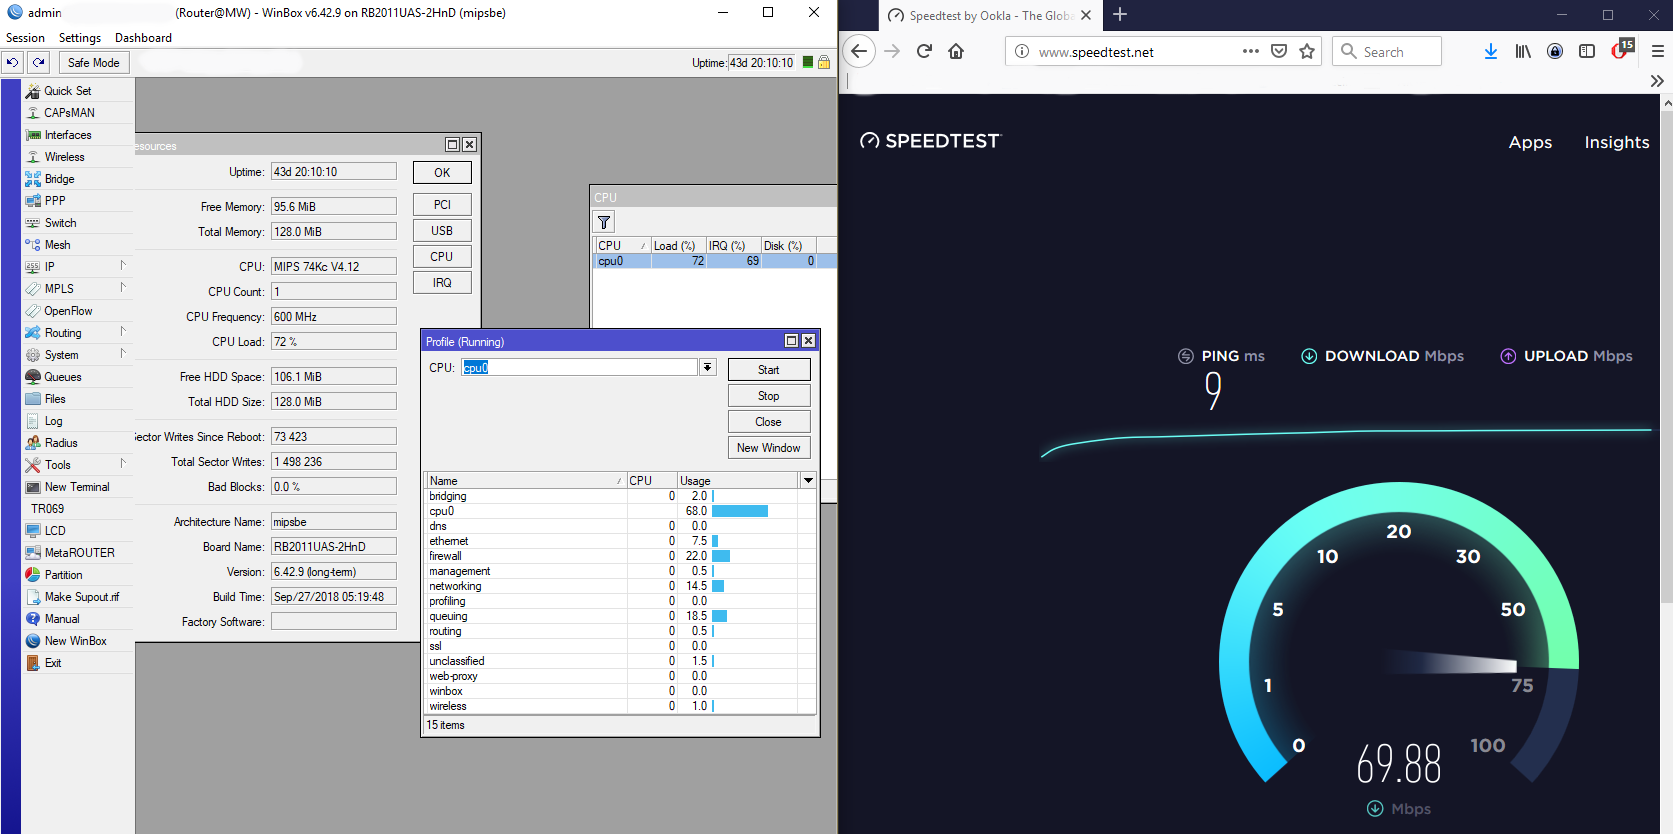This screenshot has width=1673, height=834.
Task: Open the Dashboard menu
Action: click(143, 38)
